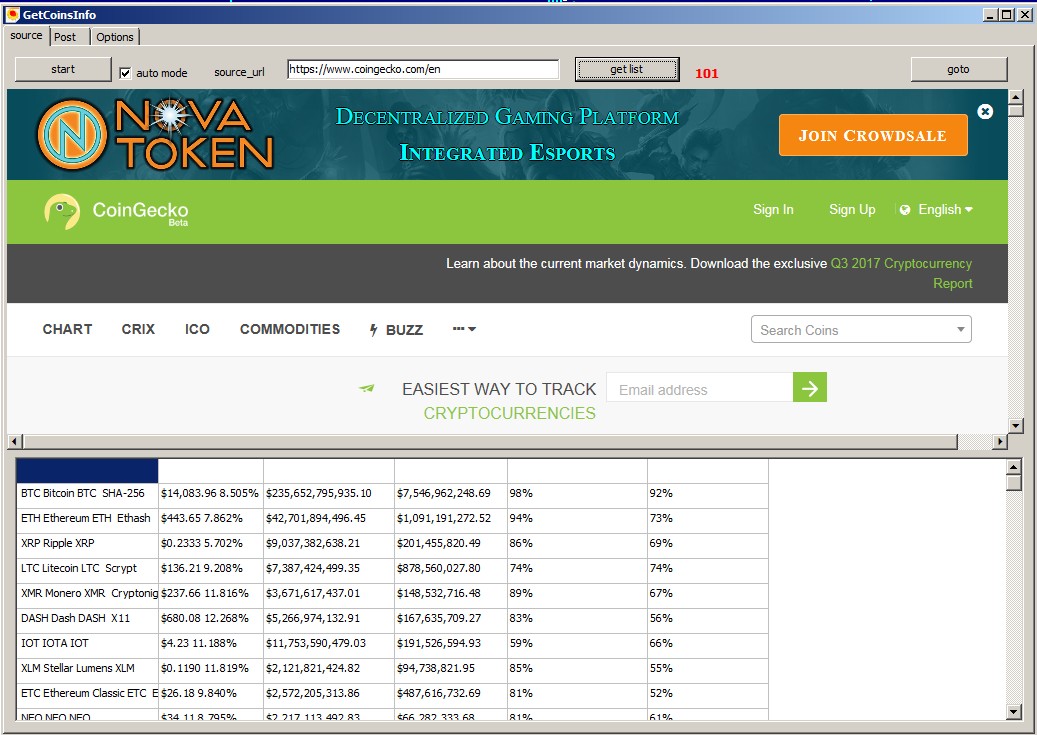The width and height of the screenshot is (1037, 735).
Task: Select cell '$167,635,709.27'
Action: point(451,619)
